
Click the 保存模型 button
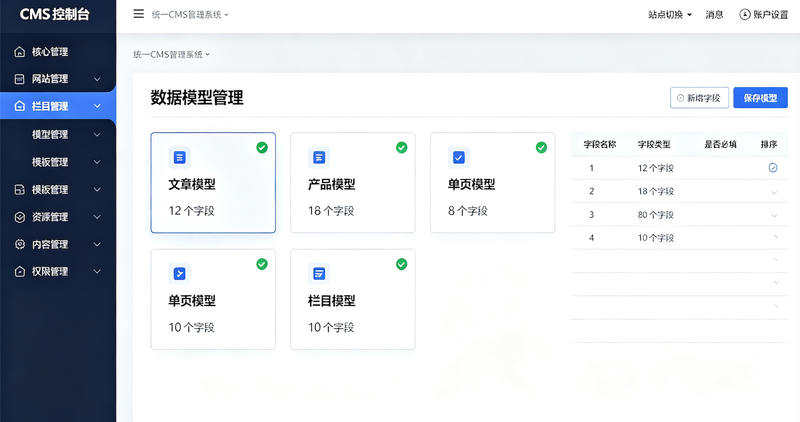pos(760,97)
